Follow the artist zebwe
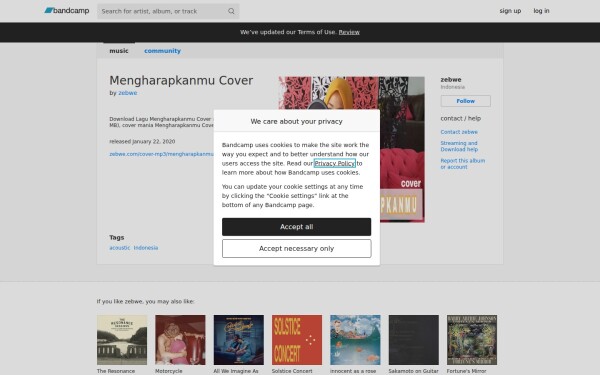 point(465,101)
